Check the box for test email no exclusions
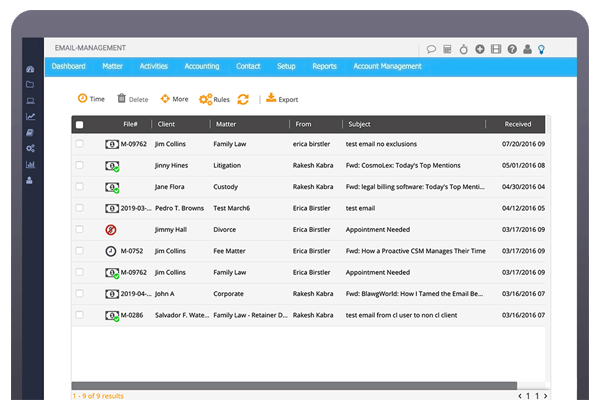The height and width of the screenshot is (400, 600). [x=79, y=144]
